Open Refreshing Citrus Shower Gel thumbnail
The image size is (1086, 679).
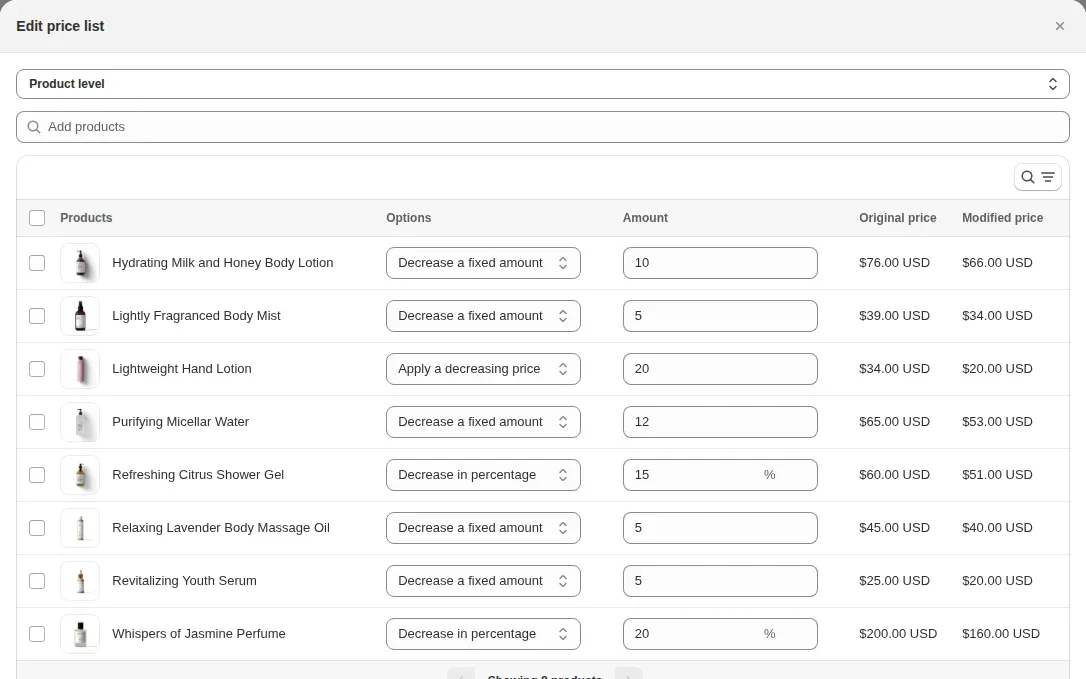(80, 475)
